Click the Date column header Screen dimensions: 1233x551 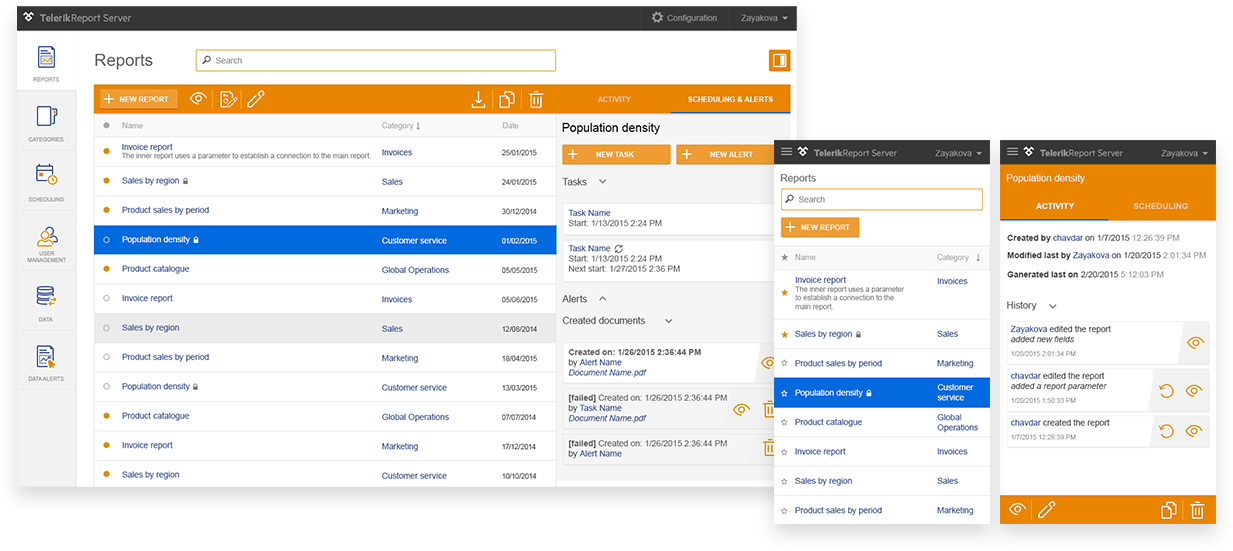(x=511, y=126)
